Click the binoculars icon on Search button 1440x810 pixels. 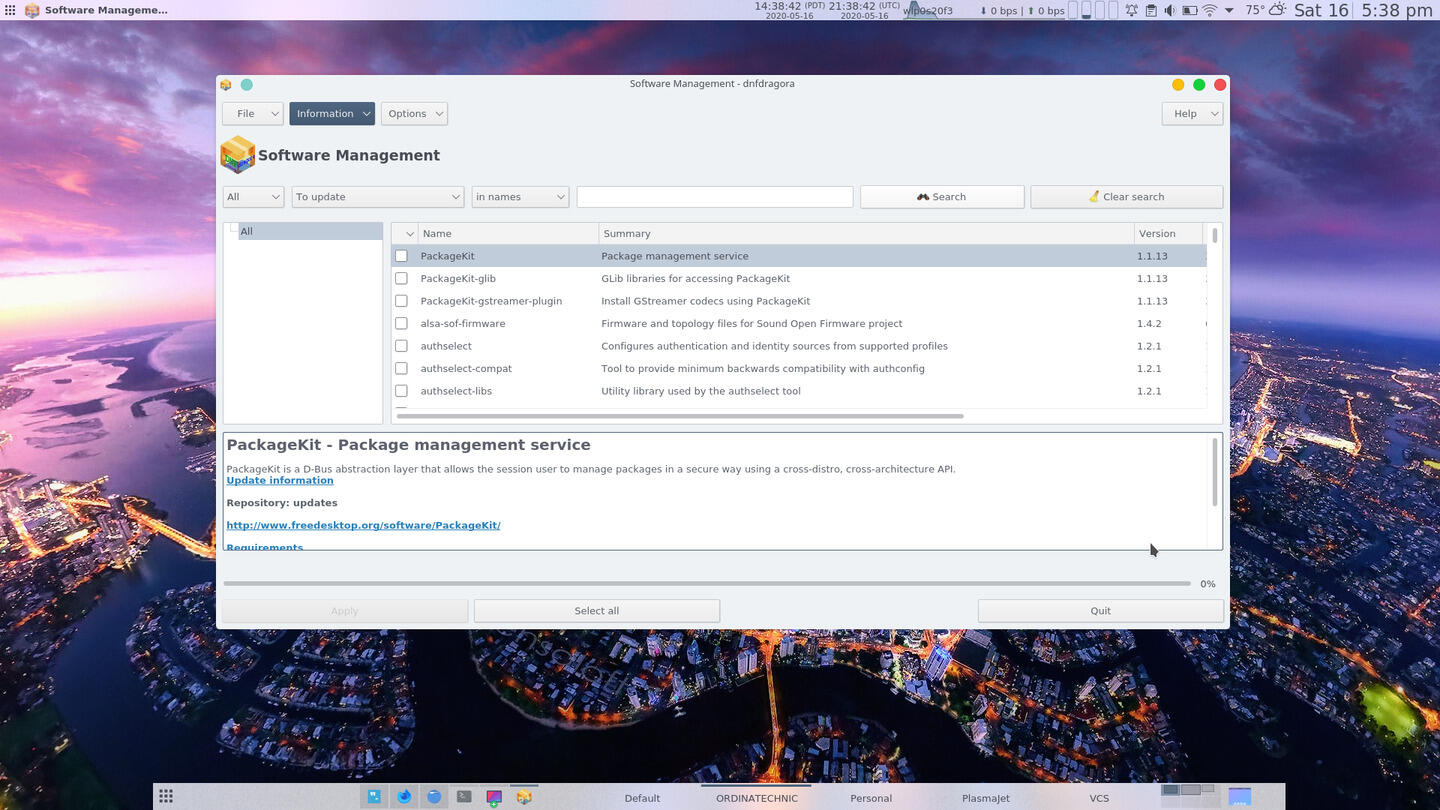point(923,197)
